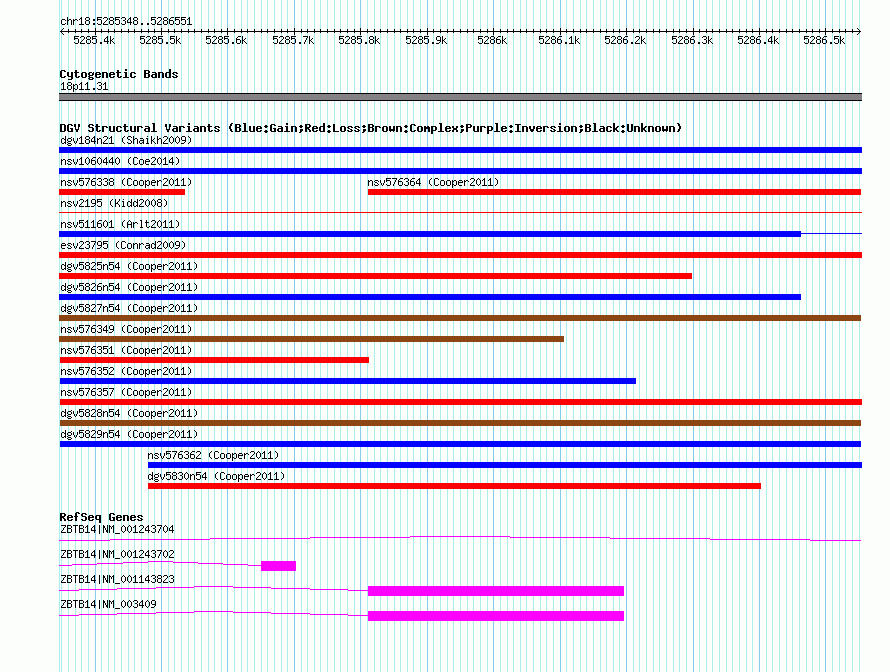
Task: Open ZBTB14|NM_001143823 transcript label
Action: tap(117, 579)
